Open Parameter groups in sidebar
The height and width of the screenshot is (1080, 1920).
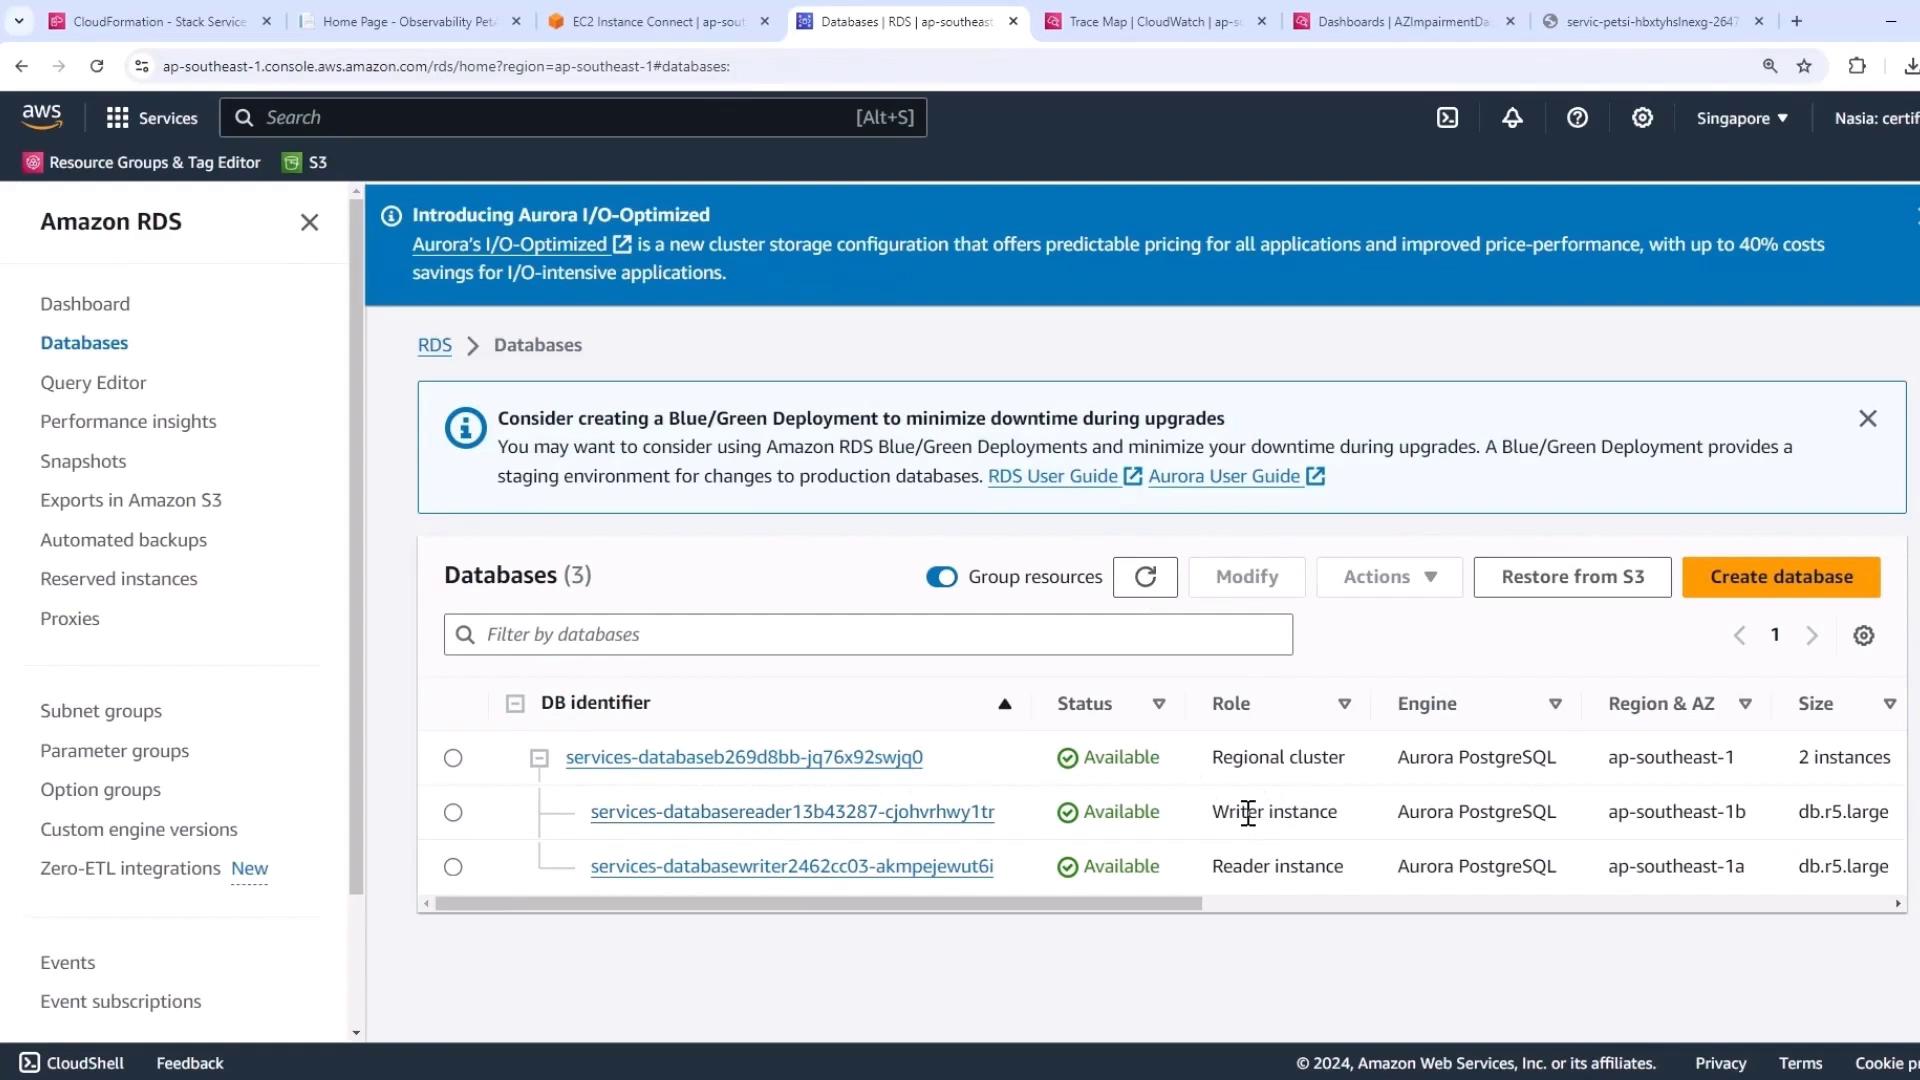(114, 751)
